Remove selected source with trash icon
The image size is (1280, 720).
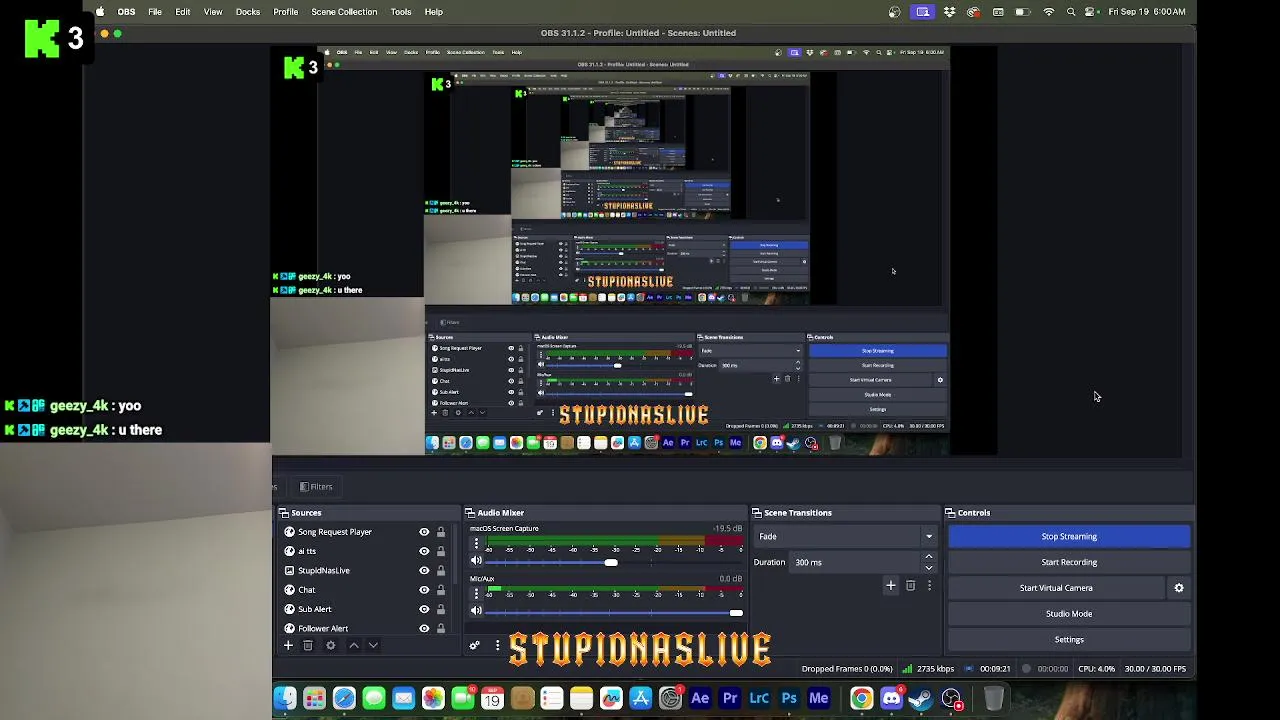[x=308, y=646]
